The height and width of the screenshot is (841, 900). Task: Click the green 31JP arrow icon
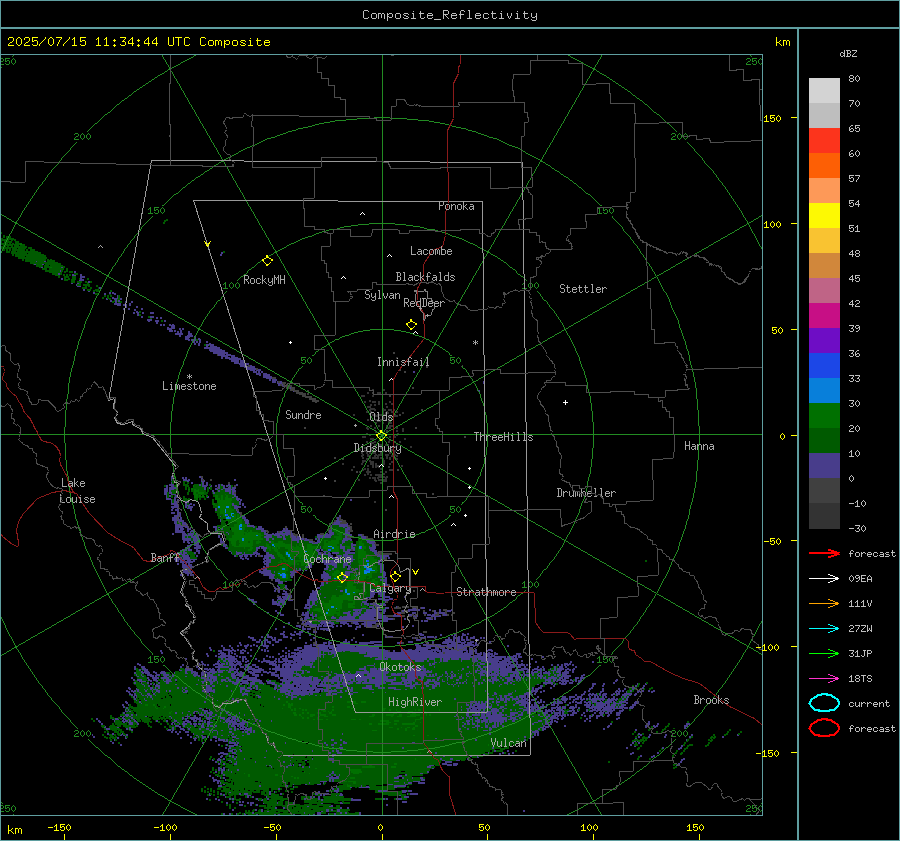pos(824,653)
